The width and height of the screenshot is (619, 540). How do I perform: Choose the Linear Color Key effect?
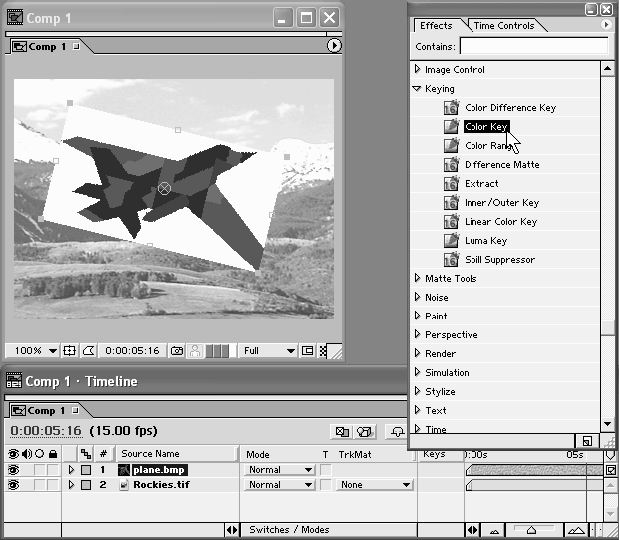[500, 222]
